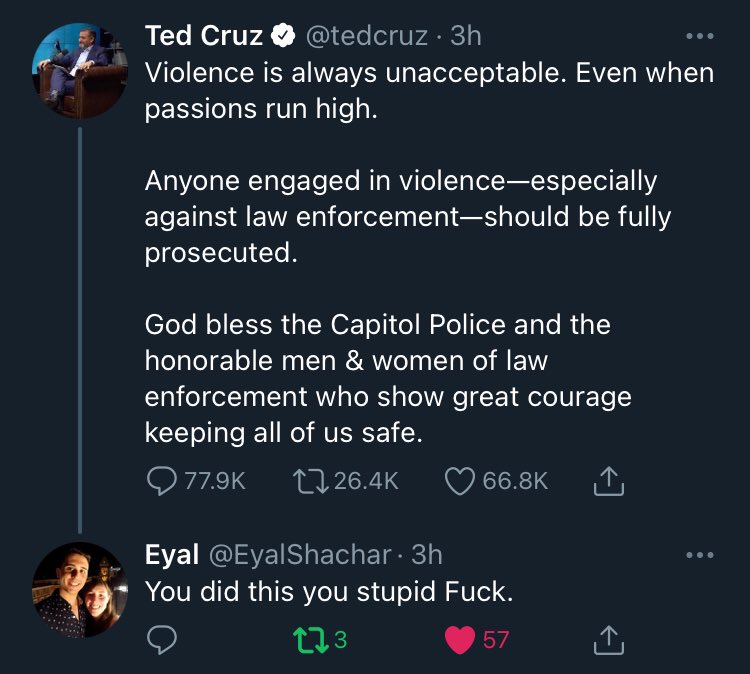750x674 pixels.
Task: Undo retweet on Eyal's reply
Action: coord(320,640)
